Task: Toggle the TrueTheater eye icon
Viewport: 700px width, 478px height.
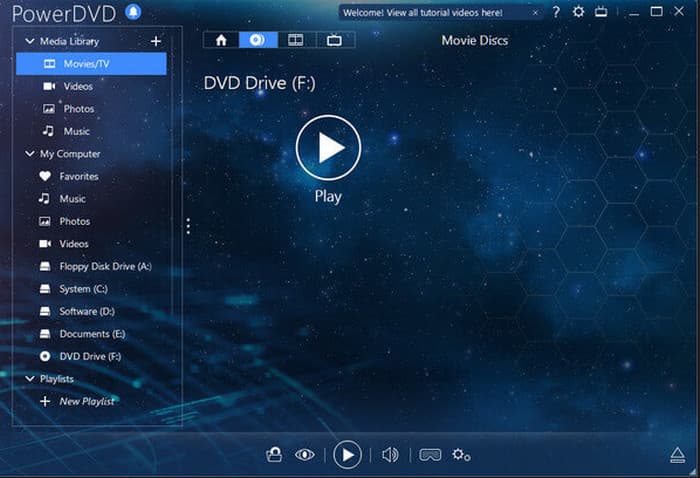Action: [x=305, y=455]
